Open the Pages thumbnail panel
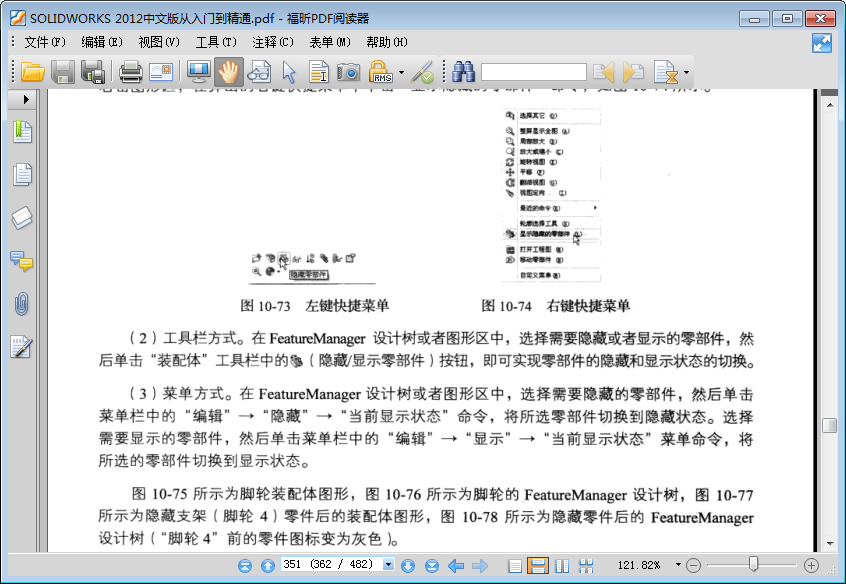 (x=22, y=174)
